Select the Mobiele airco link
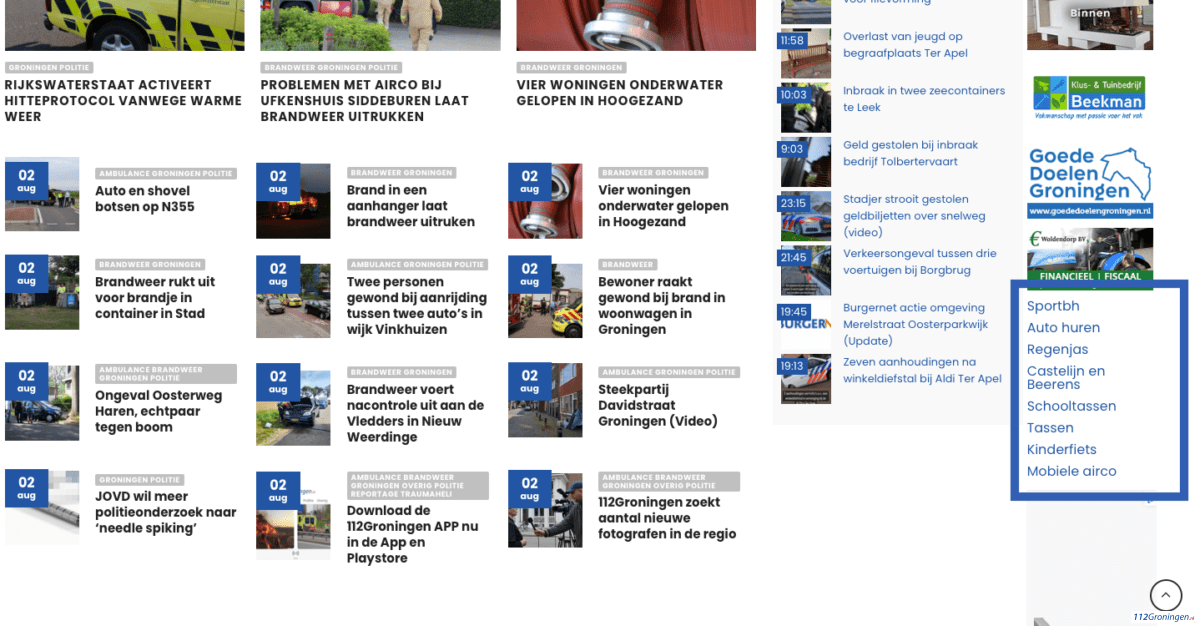1200x626 pixels. (1071, 471)
